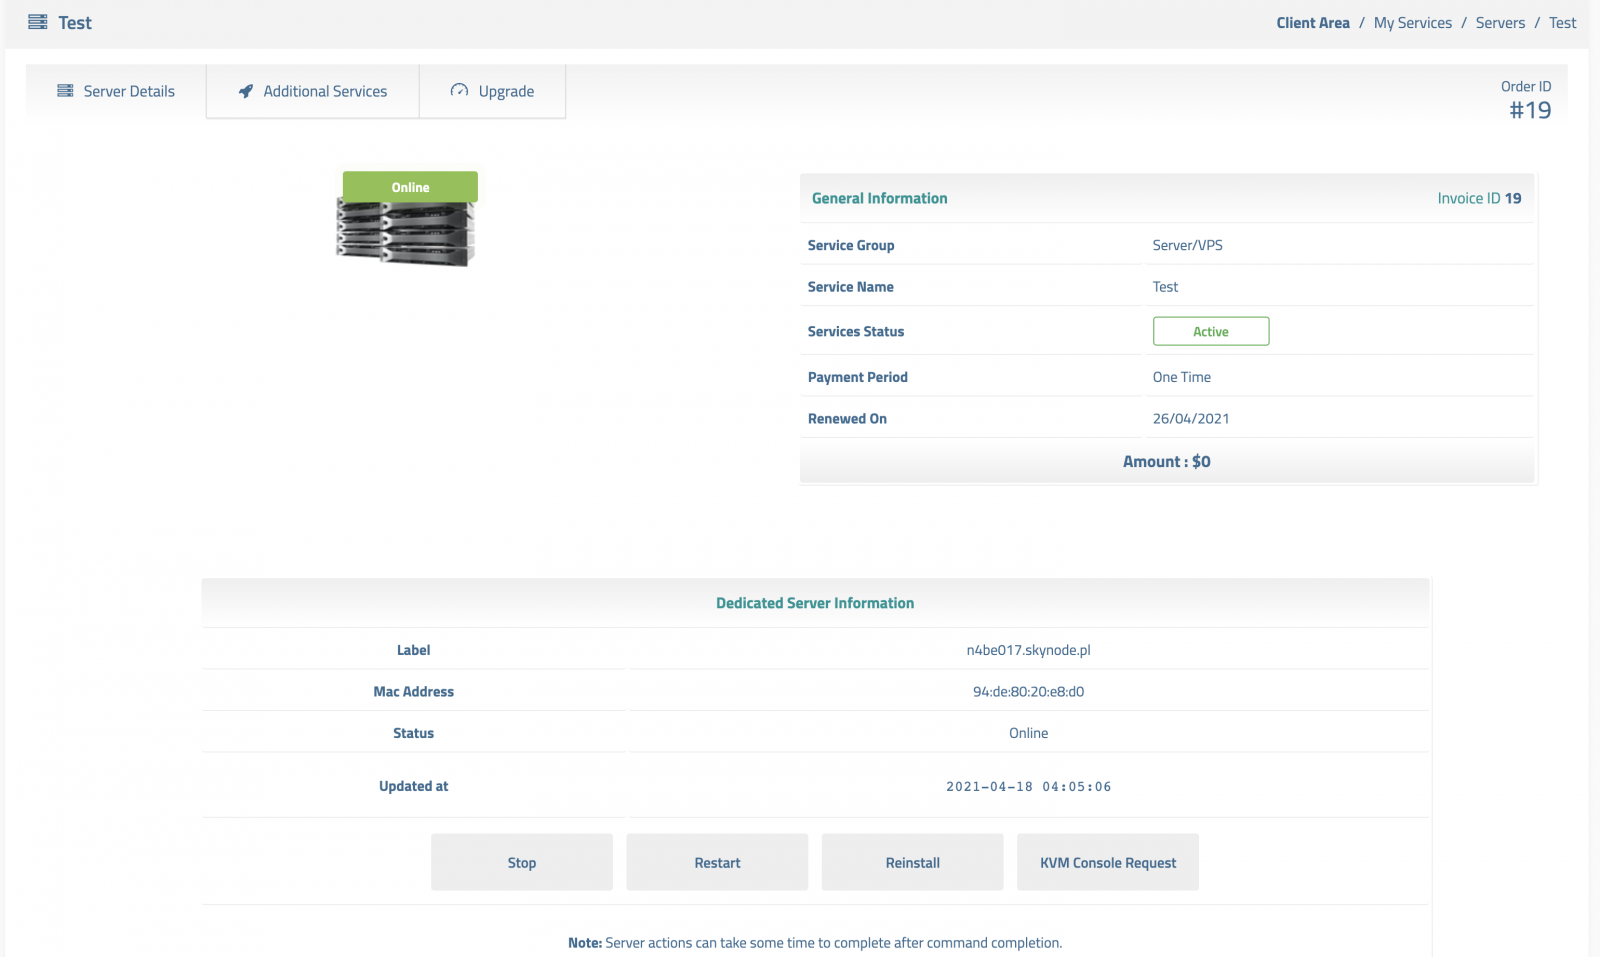The height and width of the screenshot is (957, 1600).
Task: Click the Payment Period label
Action: [858, 377]
